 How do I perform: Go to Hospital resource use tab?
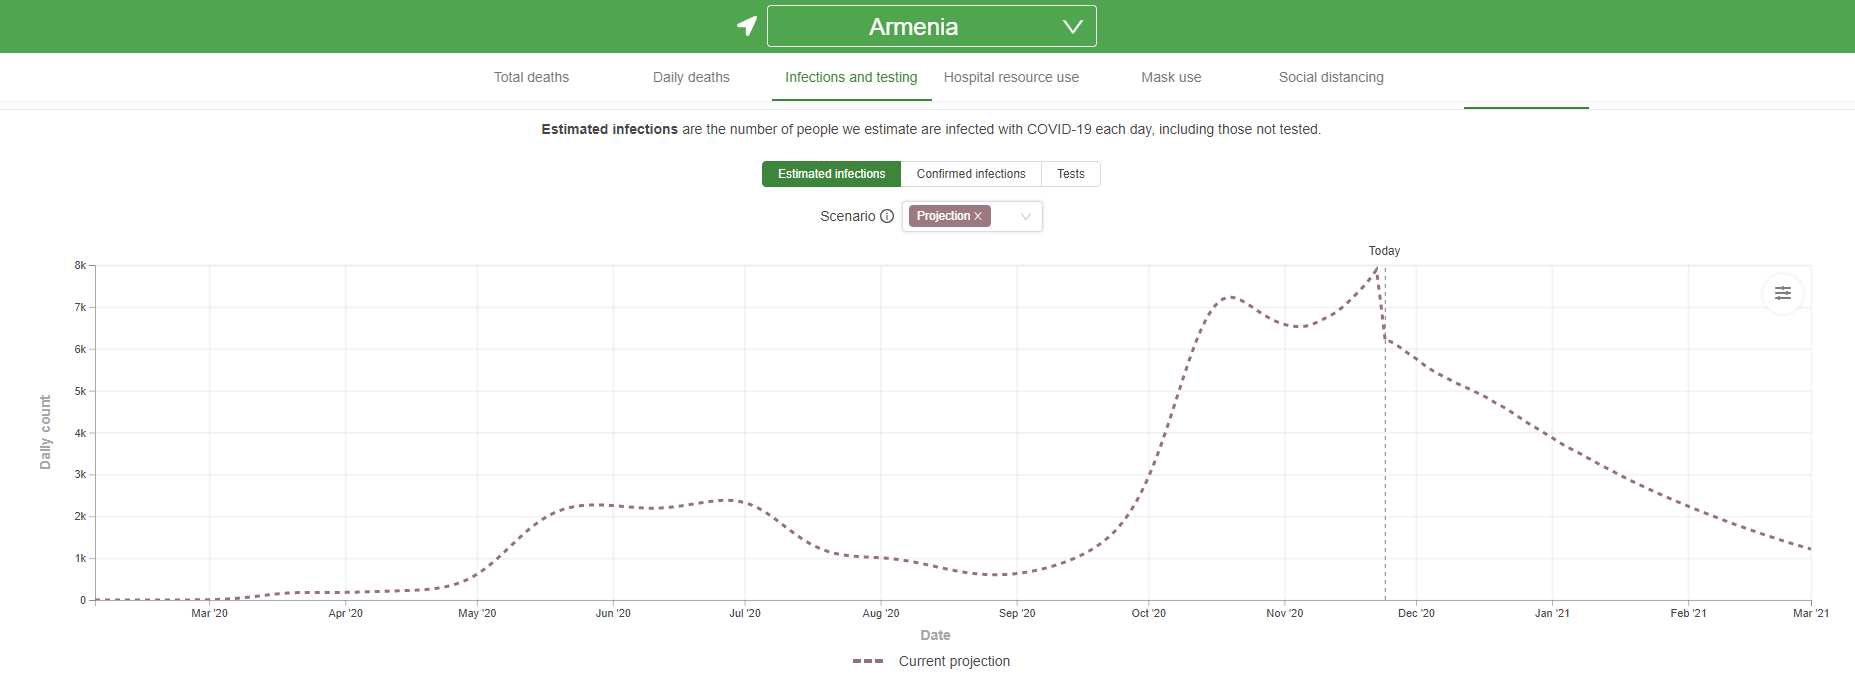pyautogui.click(x=1011, y=77)
